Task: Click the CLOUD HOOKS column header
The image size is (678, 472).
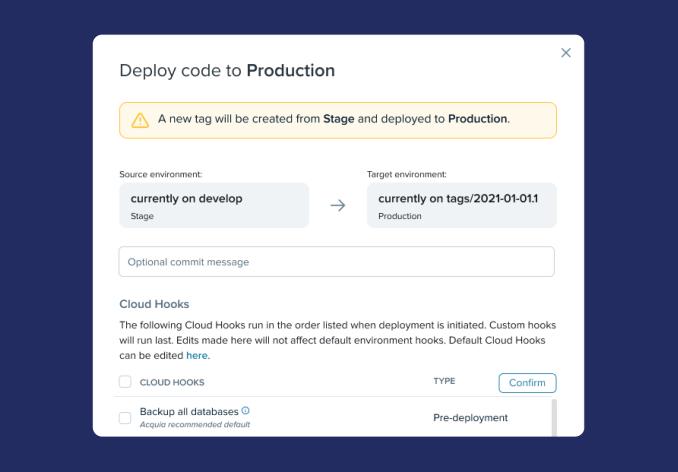Action: pos(172,382)
